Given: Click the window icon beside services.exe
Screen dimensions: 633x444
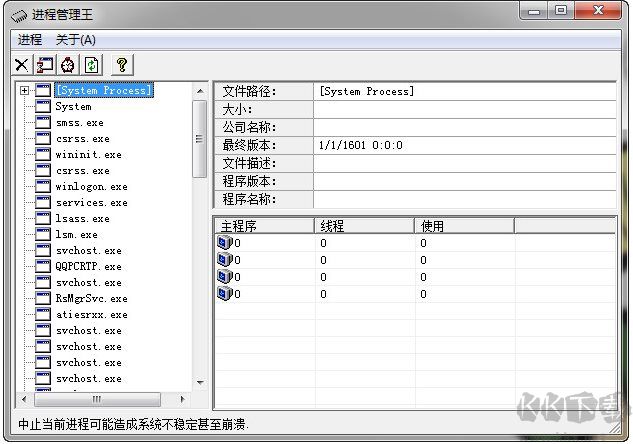Looking at the screenshot, I should [x=43, y=202].
